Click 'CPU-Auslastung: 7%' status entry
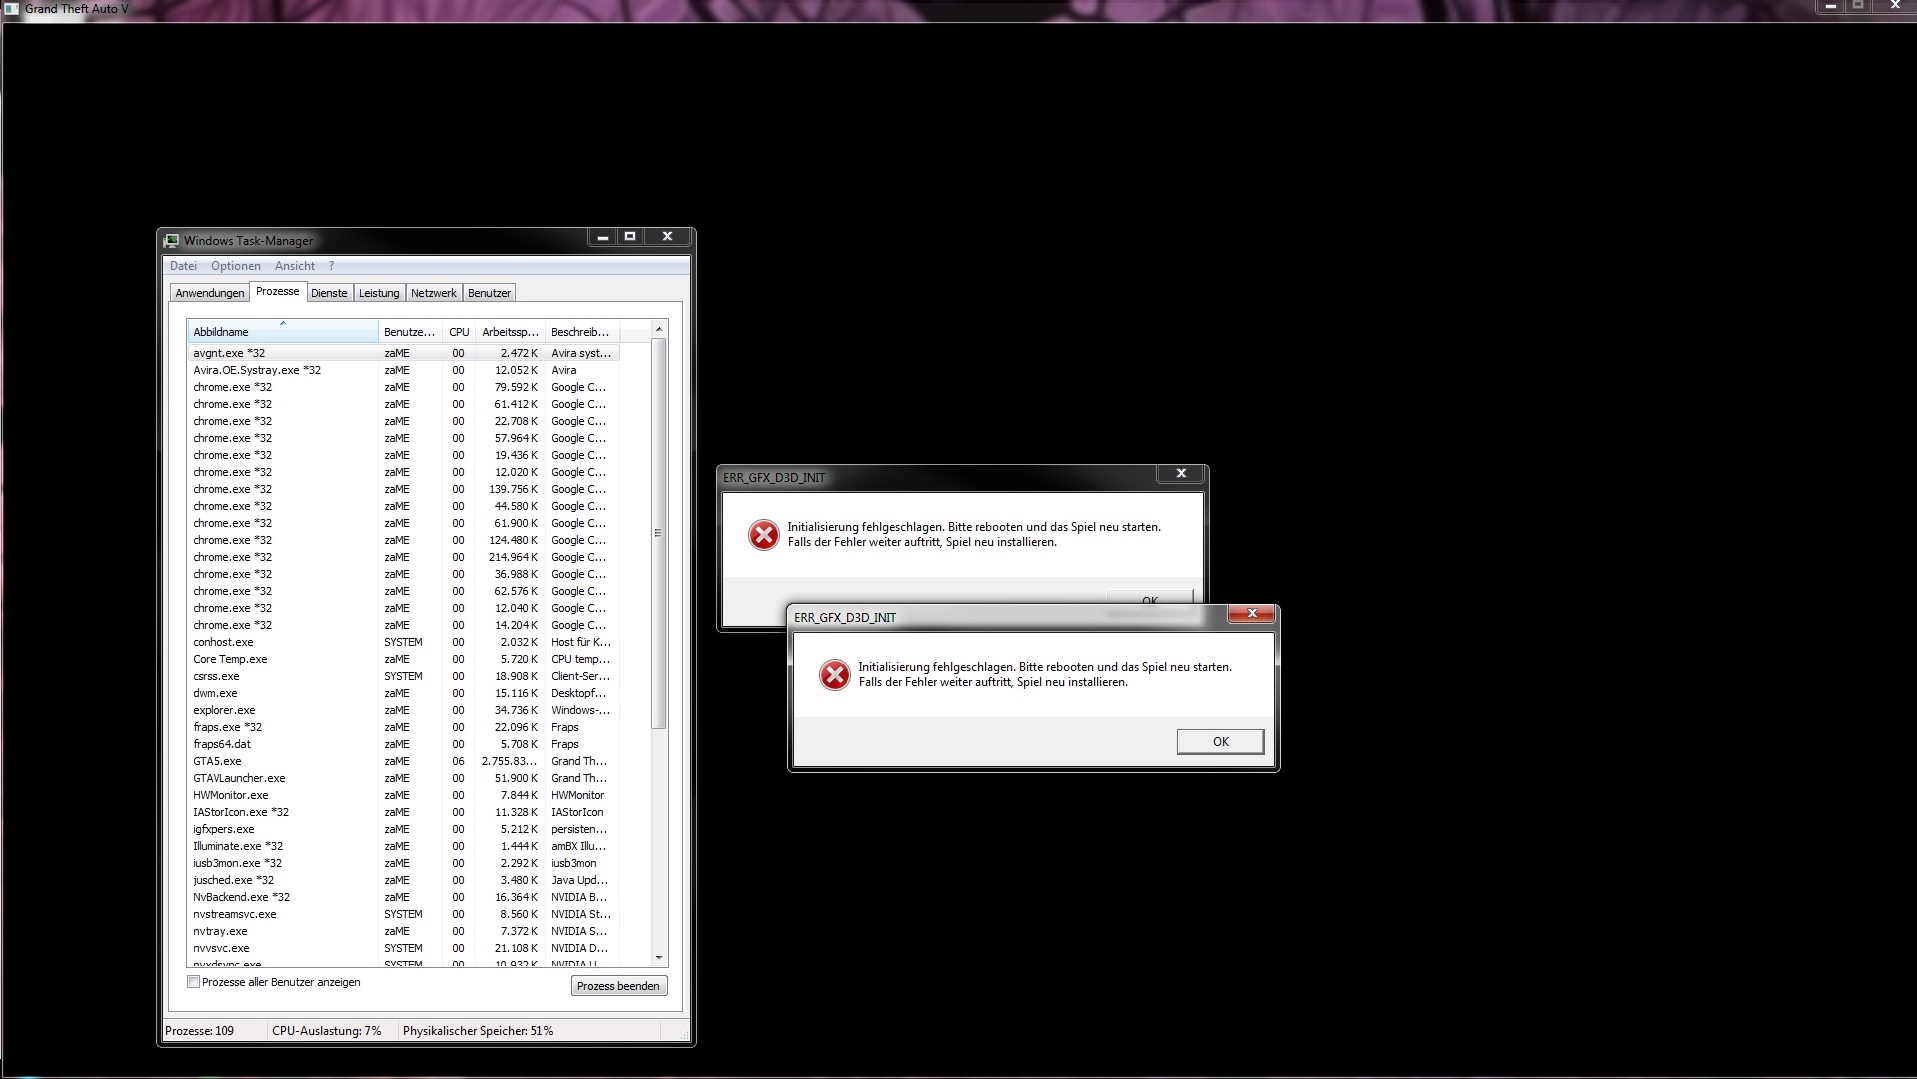This screenshot has height=1079, width=1917. [326, 1031]
